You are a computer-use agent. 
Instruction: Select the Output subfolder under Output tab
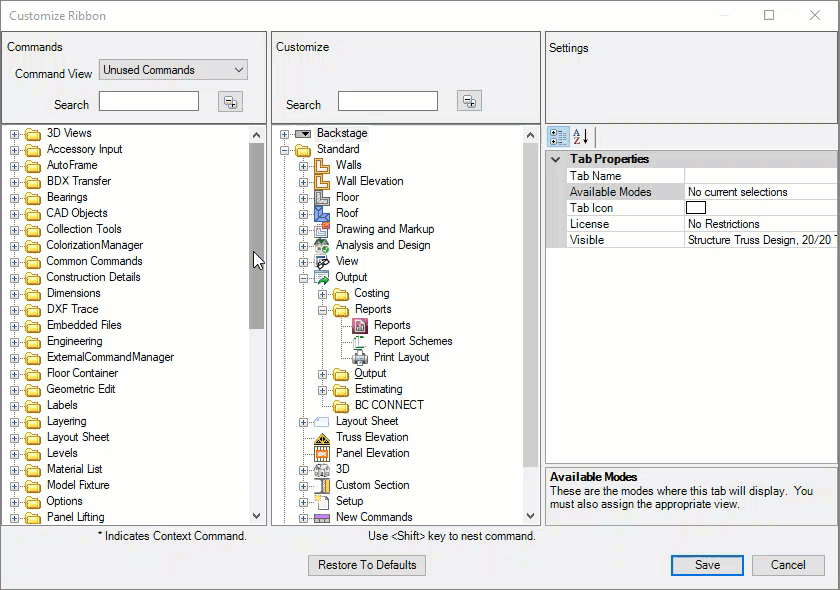[x=370, y=374]
